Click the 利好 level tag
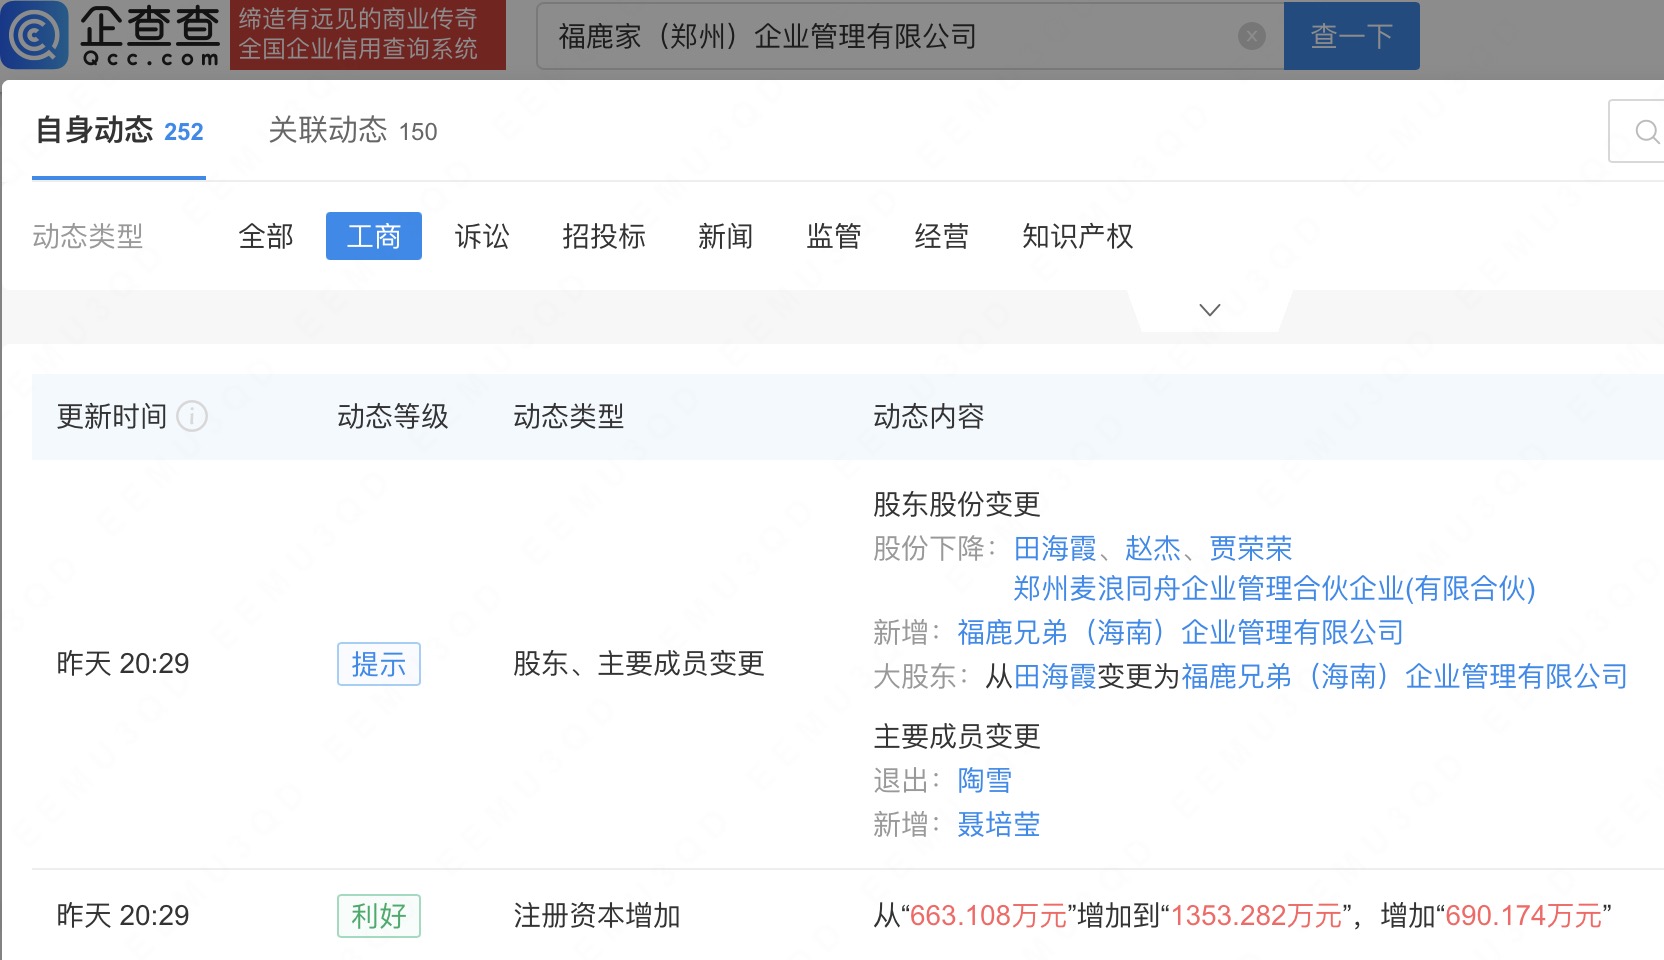The image size is (1664, 960). (x=378, y=916)
